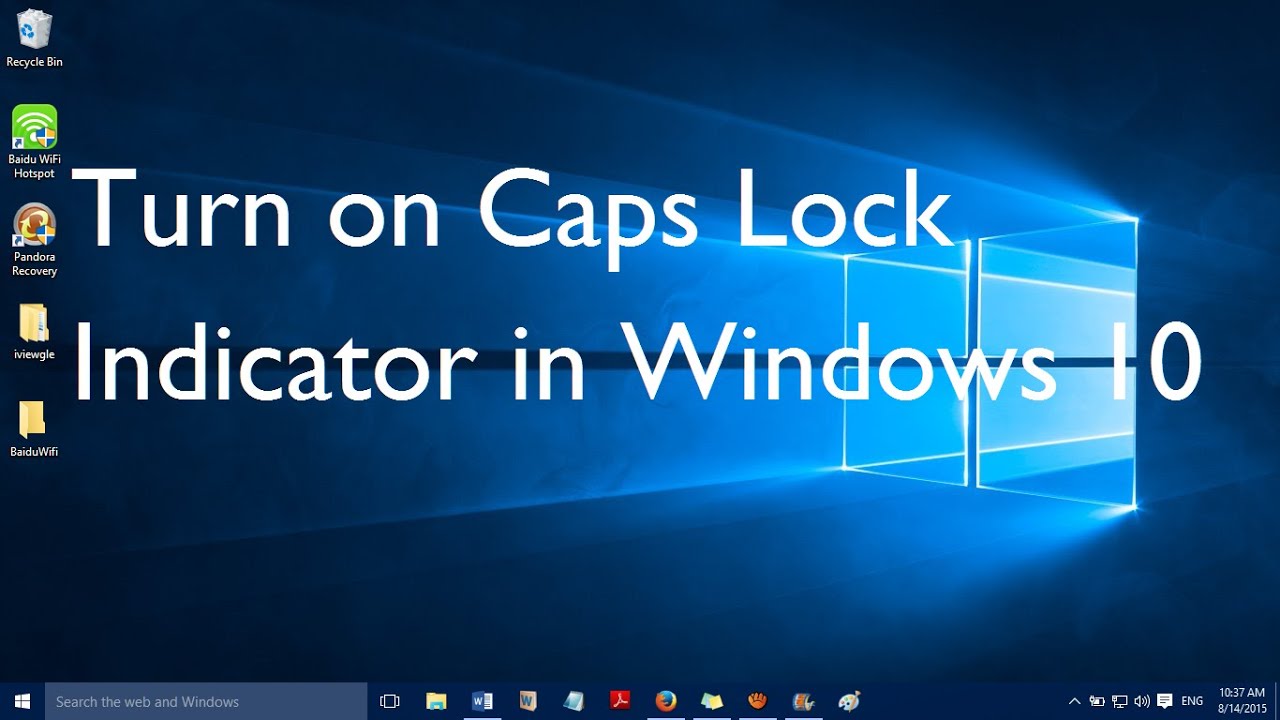The width and height of the screenshot is (1280, 720).
Task: Check network status via the tray network icon
Action: 1119,701
